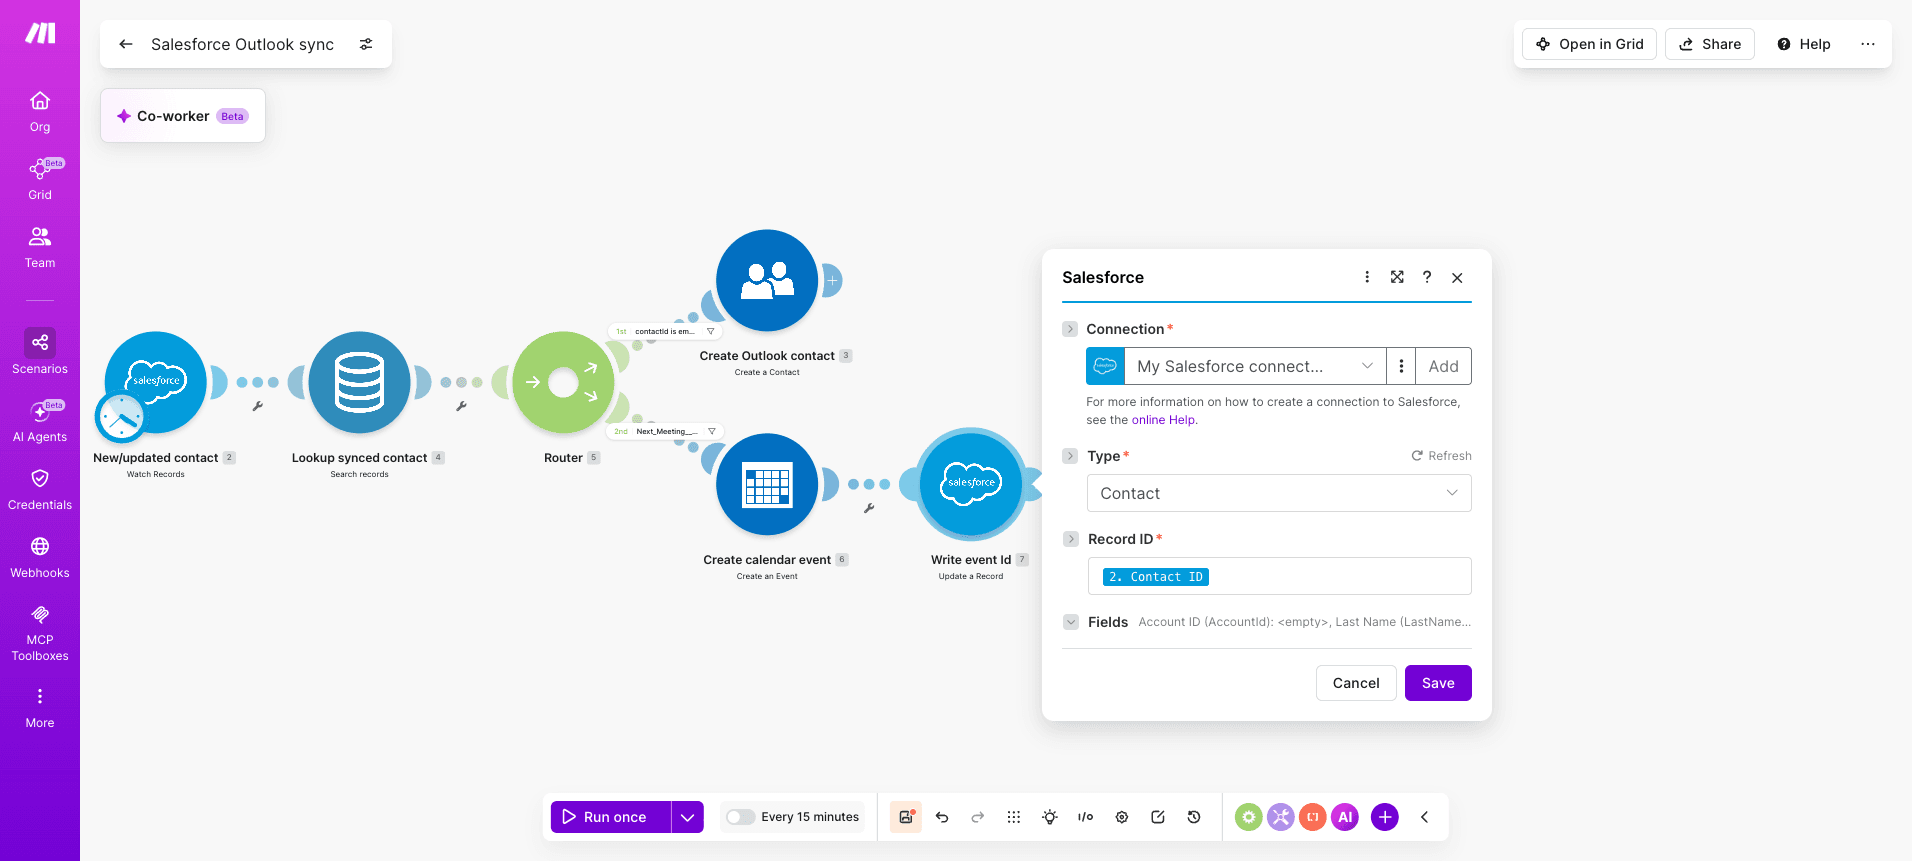Open the top-right three-dots menu
The height and width of the screenshot is (861, 1912).
[x=1868, y=44]
